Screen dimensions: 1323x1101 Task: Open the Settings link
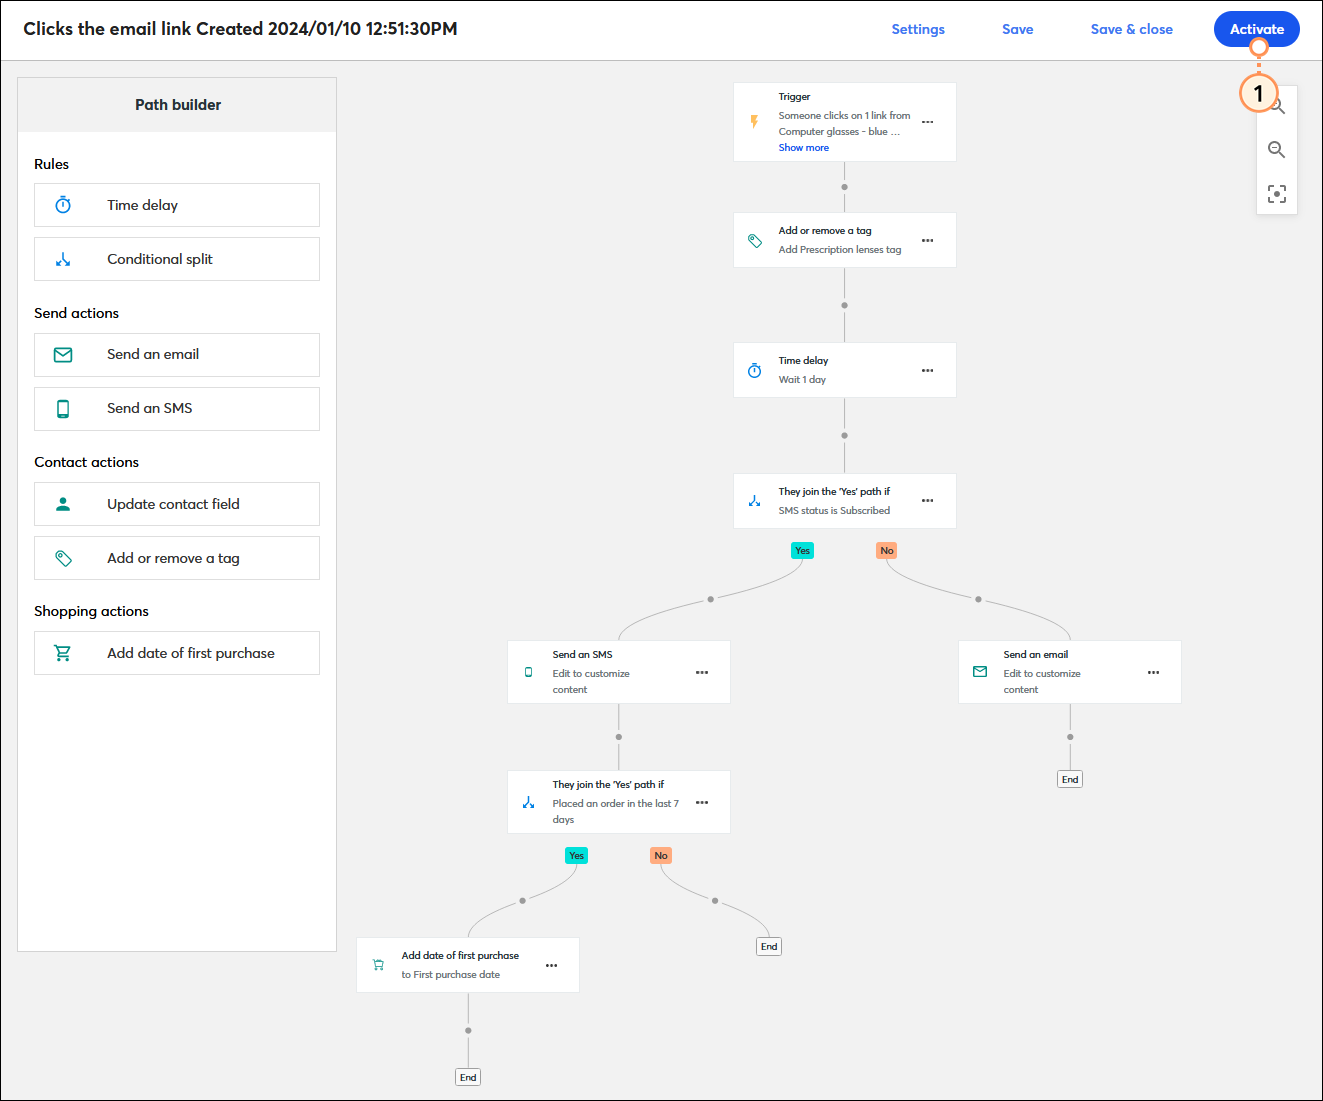tap(918, 29)
